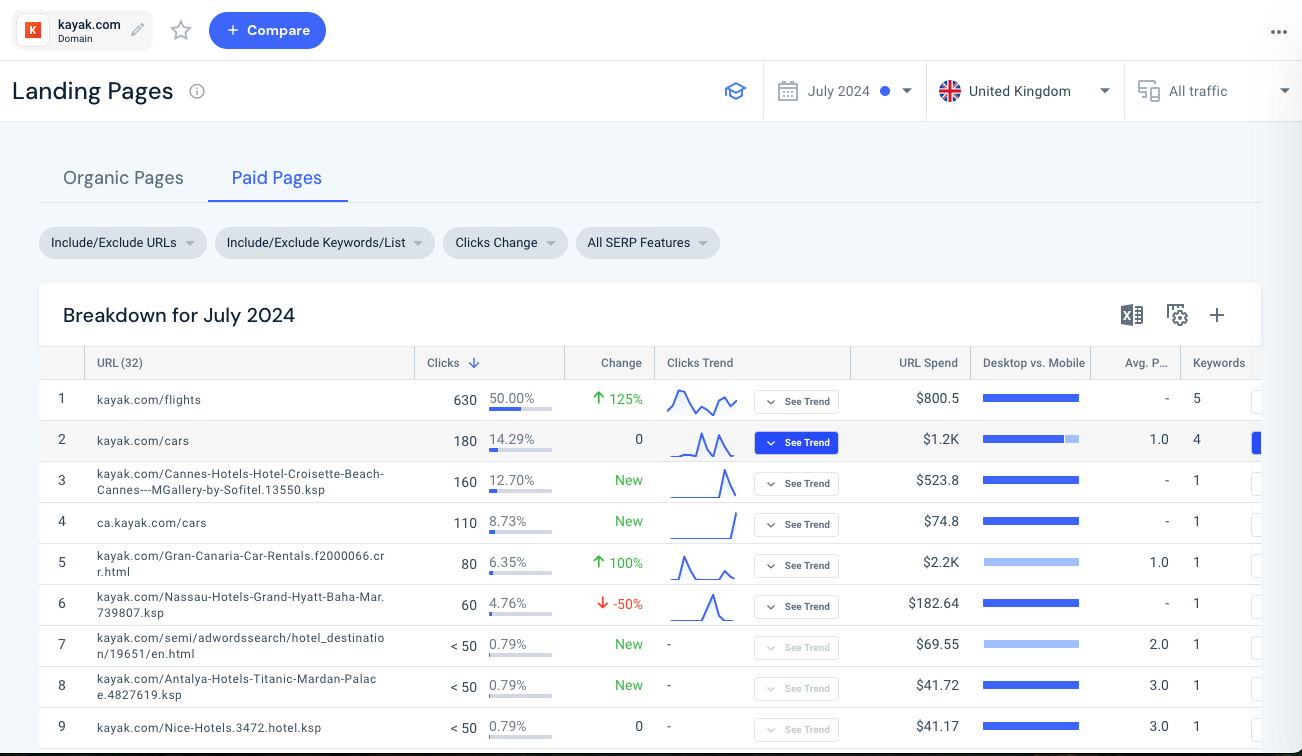
Task: Select the Paid Pages tab
Action: coord(277,178)
